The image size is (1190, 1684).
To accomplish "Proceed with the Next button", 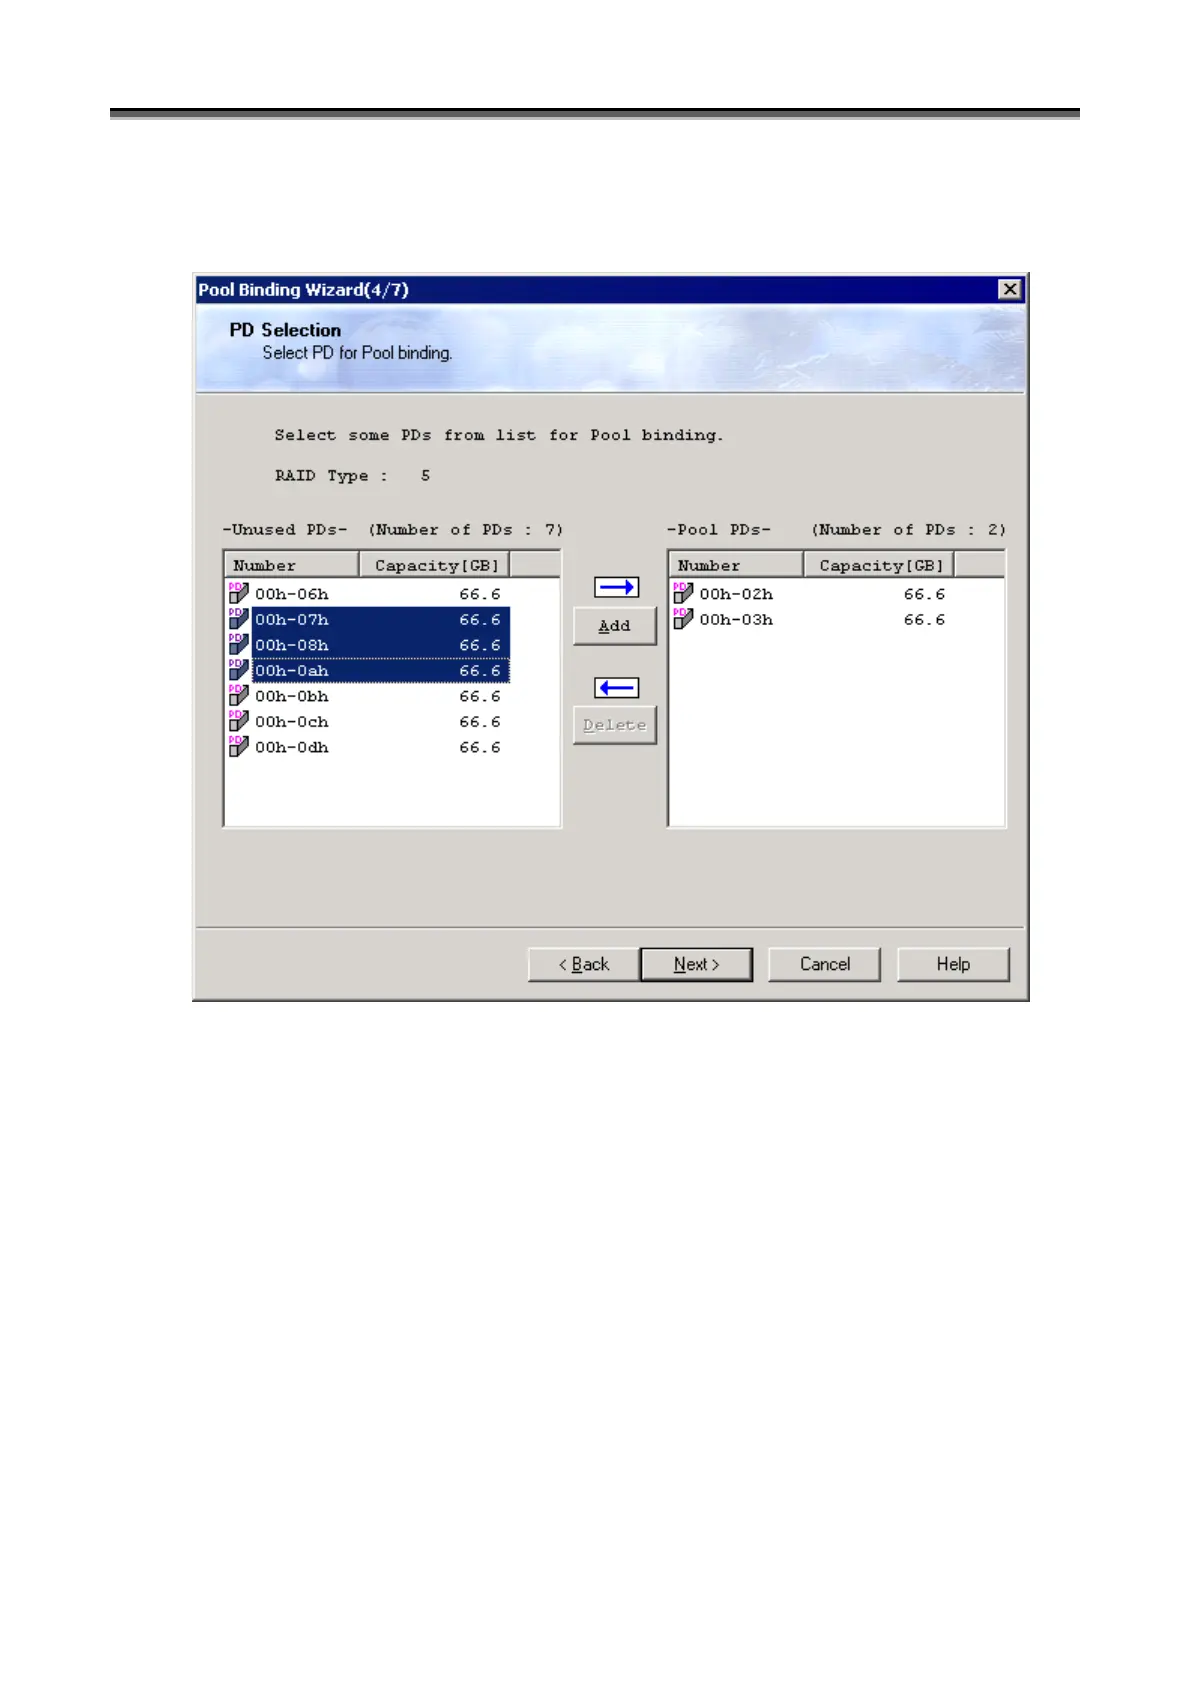I will tap(696, 964).
